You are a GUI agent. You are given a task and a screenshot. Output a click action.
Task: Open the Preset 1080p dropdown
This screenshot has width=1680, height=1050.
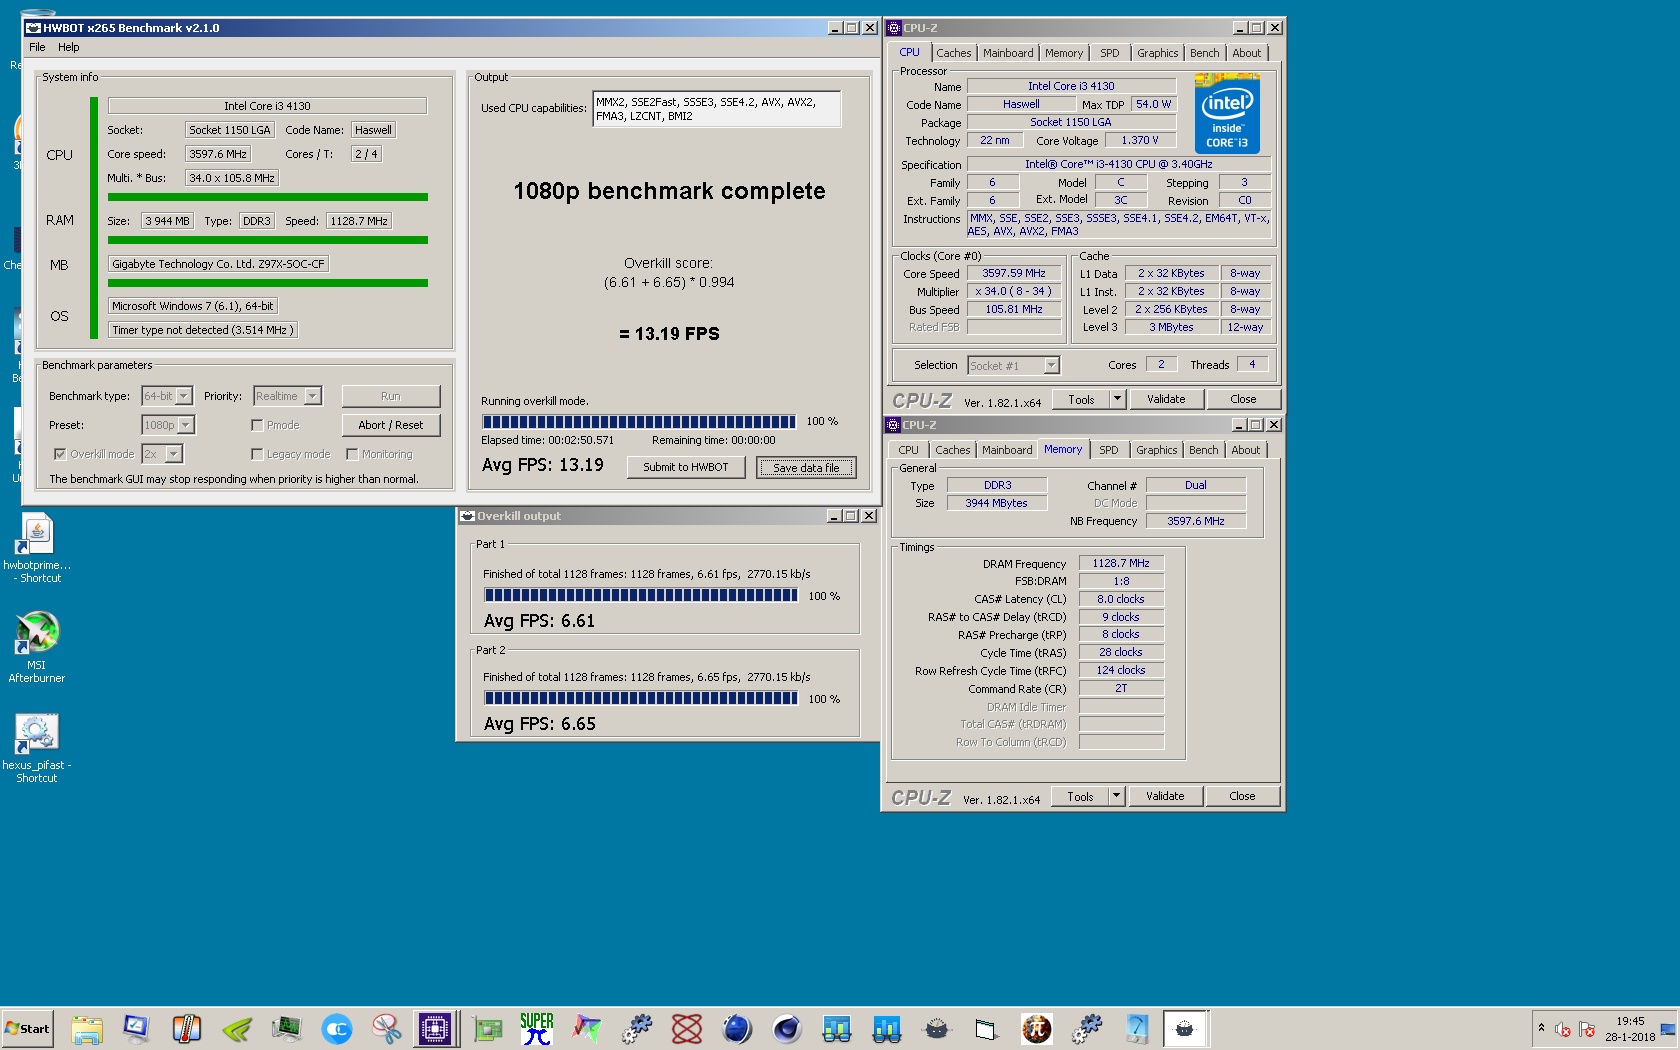tap(168, 425)
